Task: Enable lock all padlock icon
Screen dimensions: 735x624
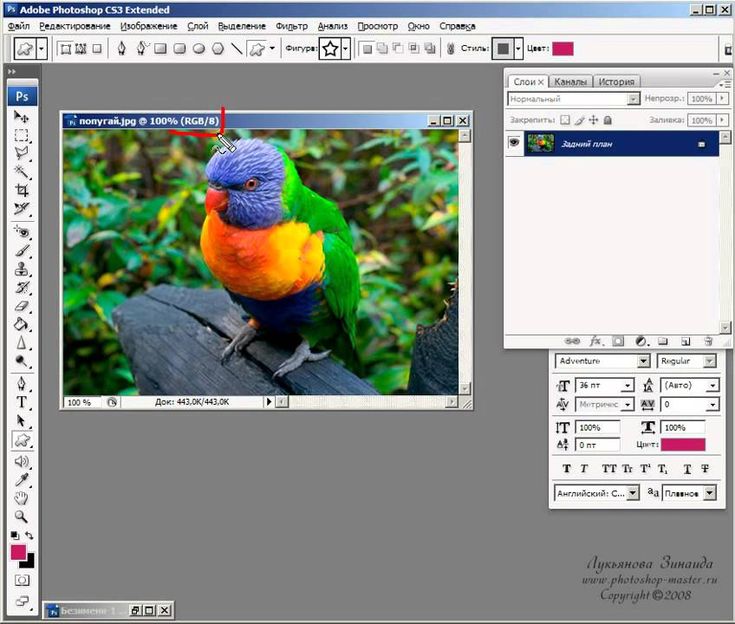Action: pos(608,120)
